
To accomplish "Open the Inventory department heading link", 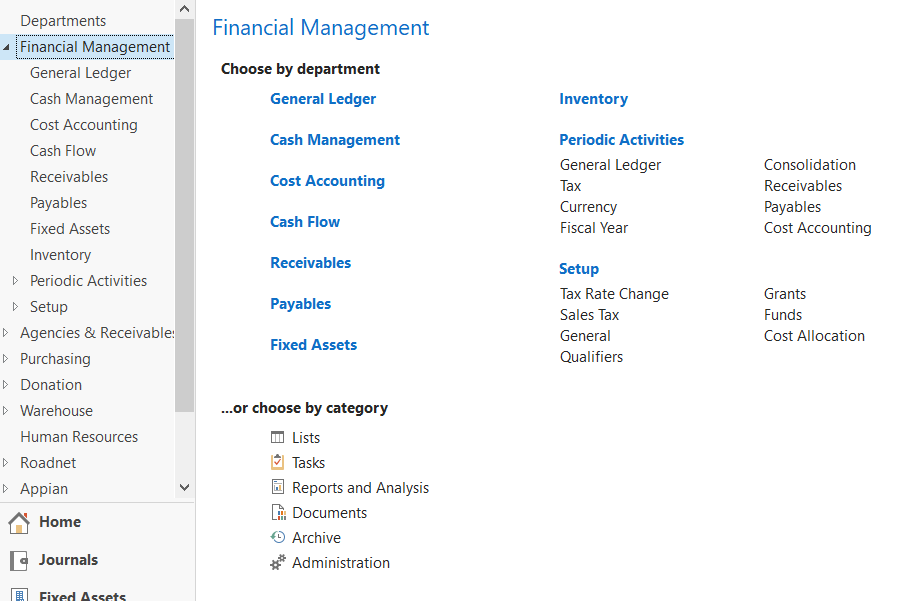I will click(593, 99).
